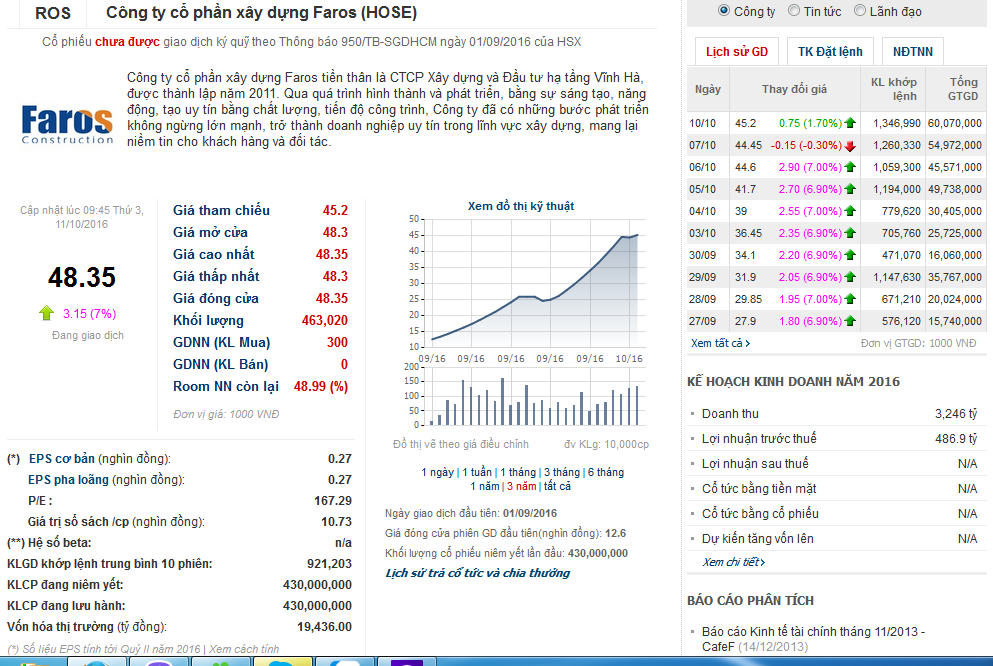Switch to the TK Đặt lệnh tab
The width and height of the screenshot is (993, 666).
(830, 51)
